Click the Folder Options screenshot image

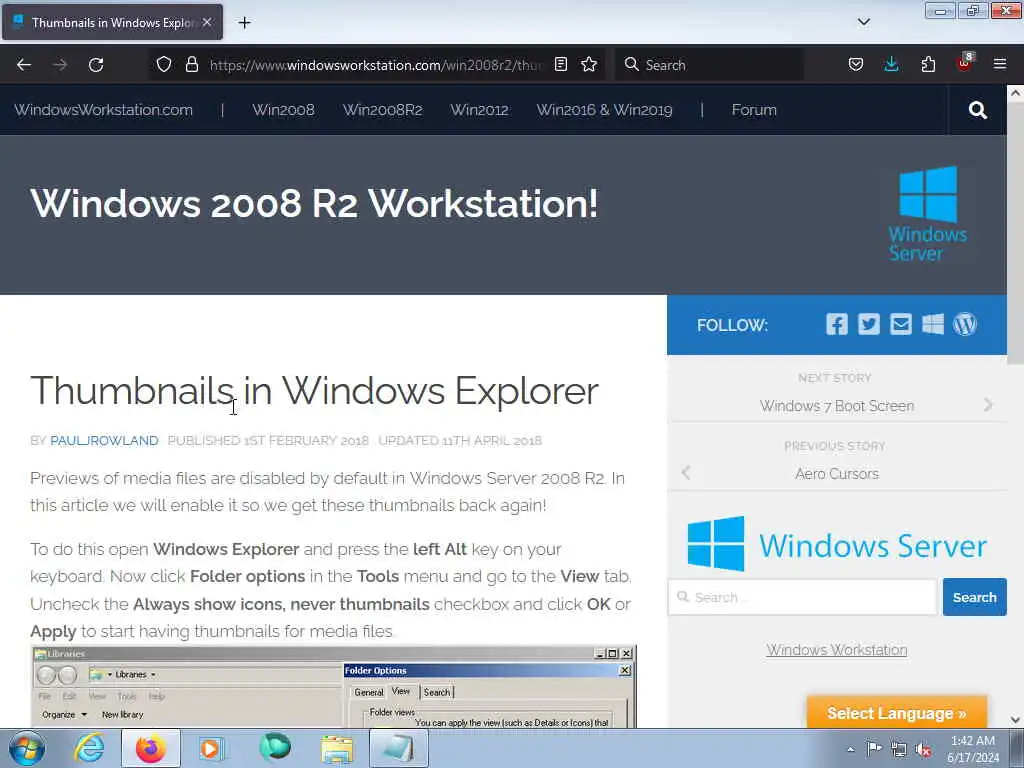point(333,686)
